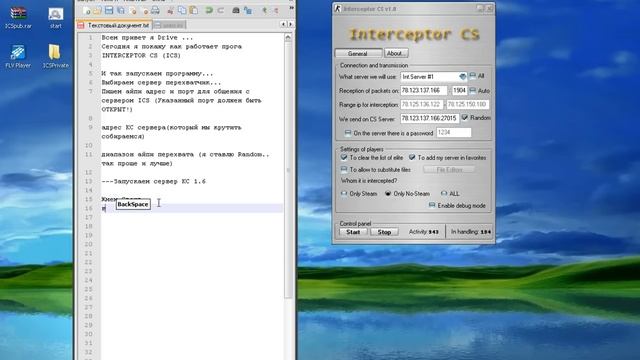Click the line '---Запускаем сервер КС 1.6'
This screenshot has width=640, height=360.
pos(153,181)
